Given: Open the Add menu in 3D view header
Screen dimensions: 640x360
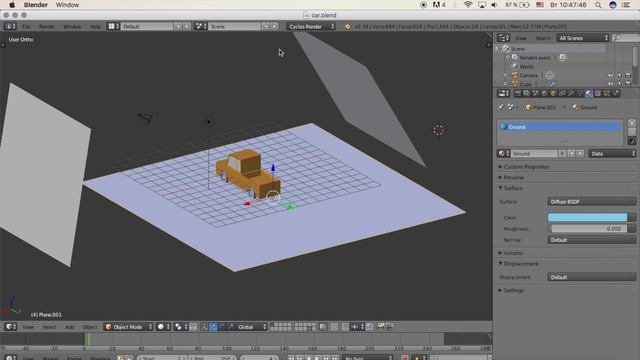Looking at the screenshot, I should (70, 327).
